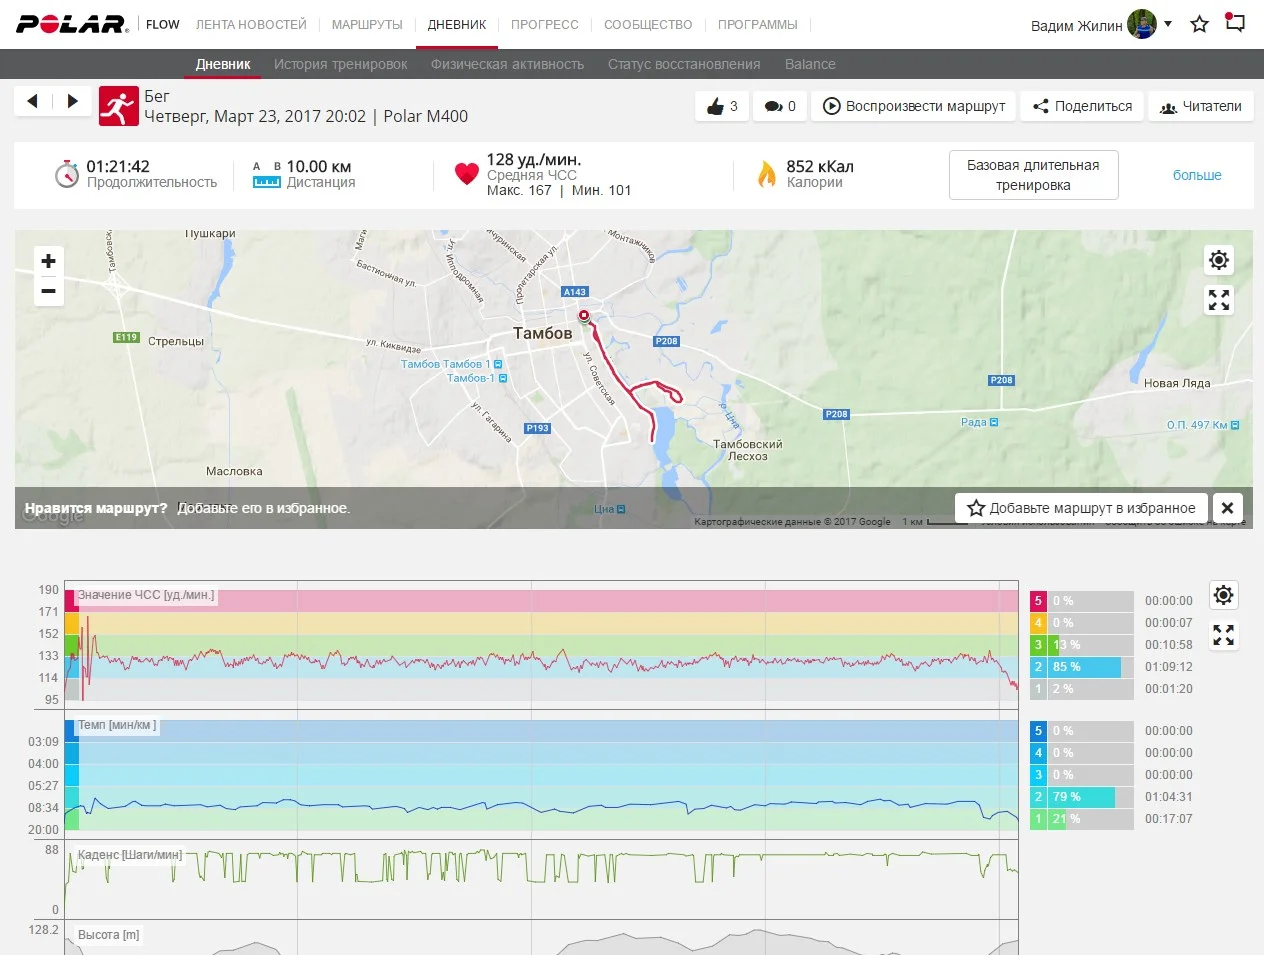The height and width of the screenshot is (955, 1264).
Task: Open the star favorites icon in header
Action: pos(1199,24)
